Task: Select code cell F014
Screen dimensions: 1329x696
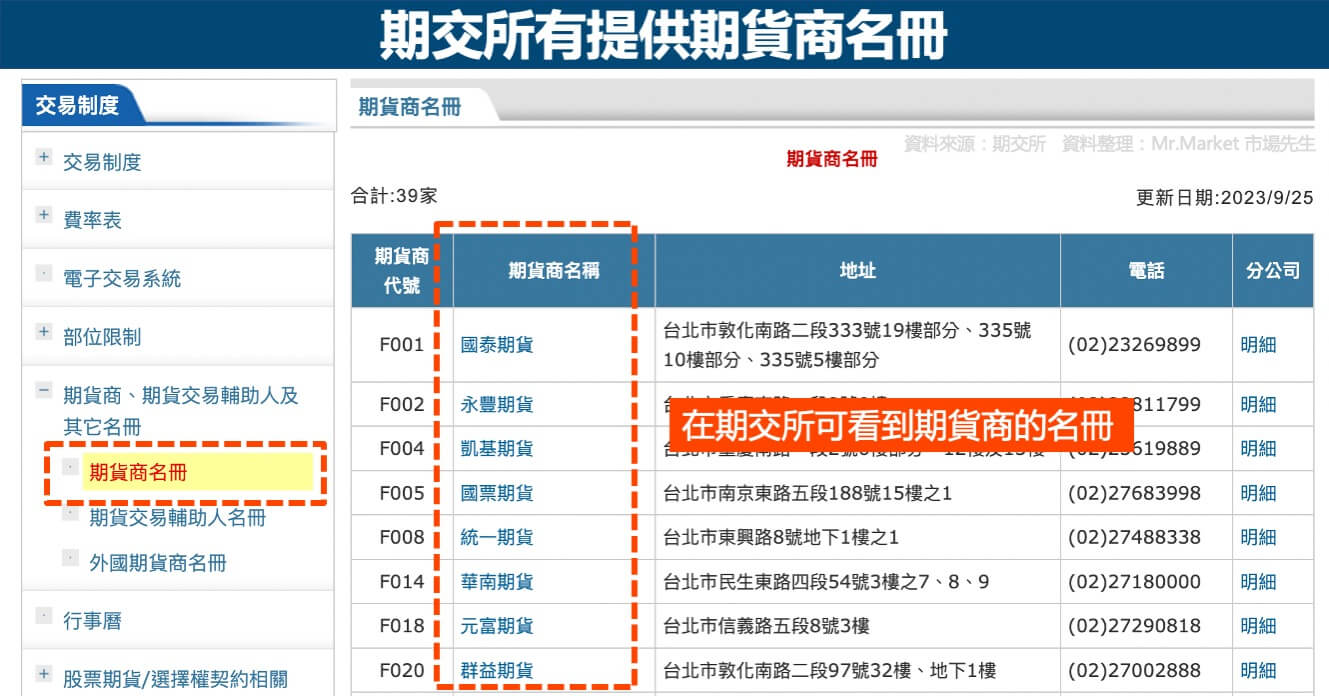Action: 402,582
